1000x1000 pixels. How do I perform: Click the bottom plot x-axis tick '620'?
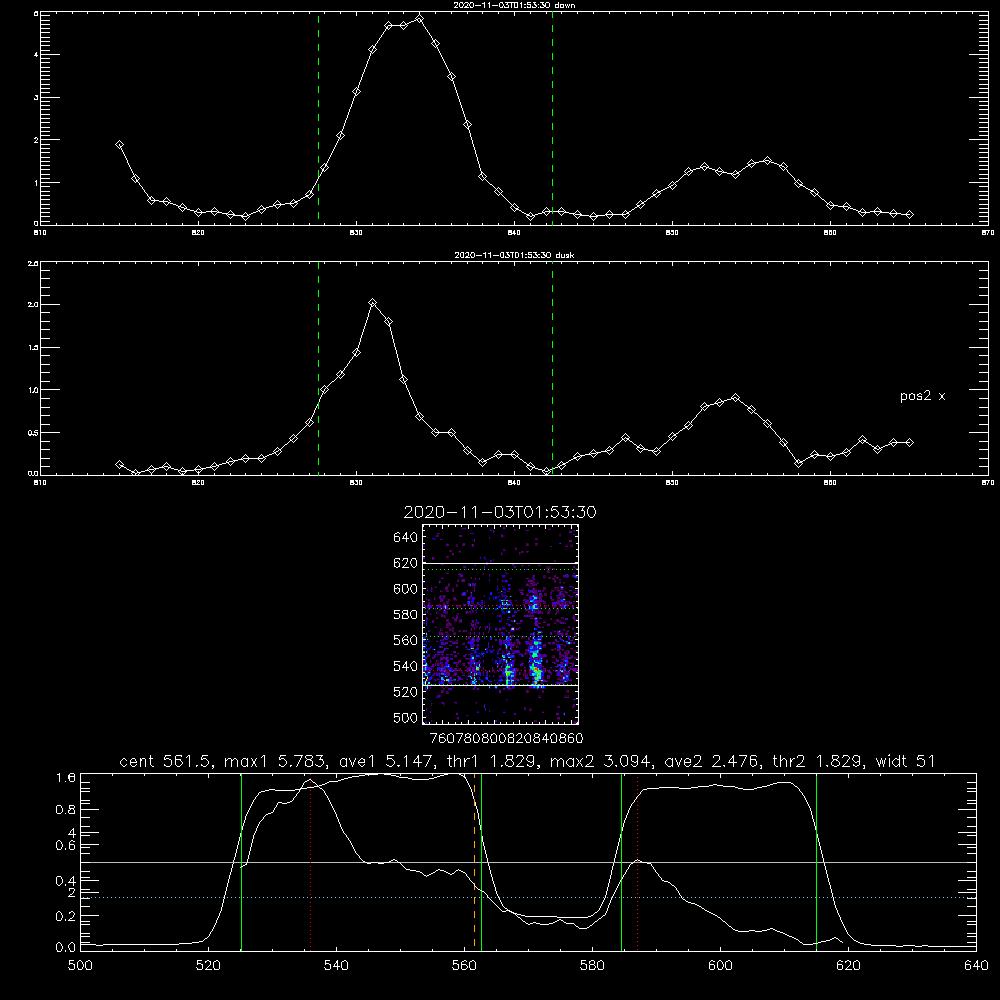click(x=848, y=966)
